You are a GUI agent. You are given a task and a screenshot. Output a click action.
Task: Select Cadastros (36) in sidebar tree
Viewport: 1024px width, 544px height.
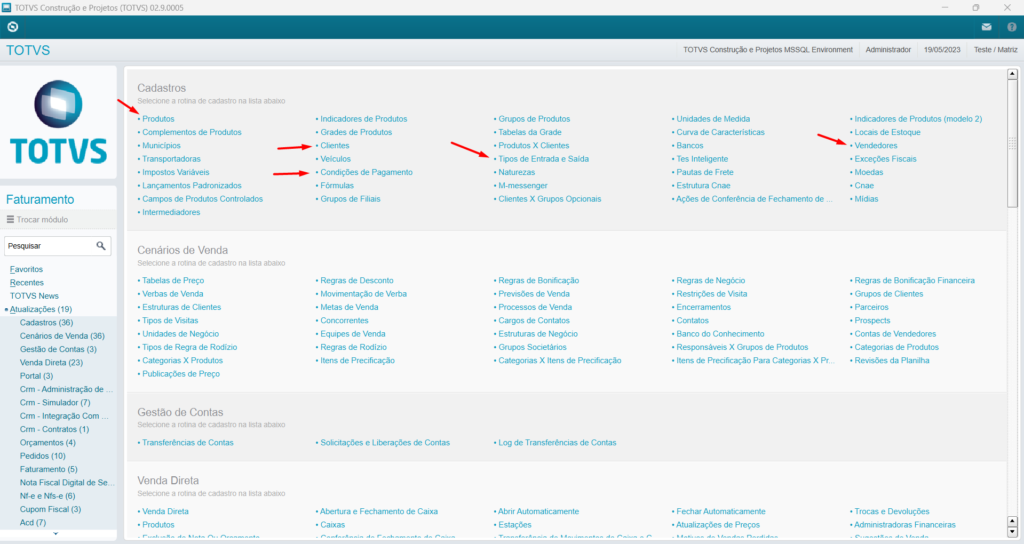click(x=46, y=323)
